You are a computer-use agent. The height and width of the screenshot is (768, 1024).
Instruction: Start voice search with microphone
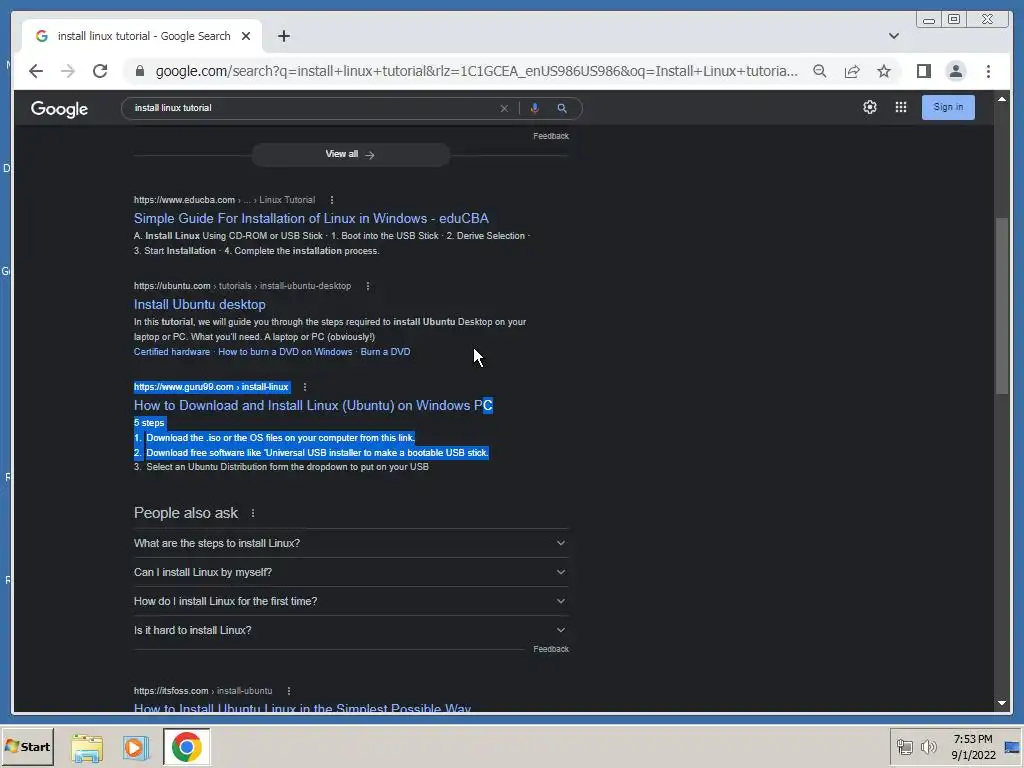point(534,108)
